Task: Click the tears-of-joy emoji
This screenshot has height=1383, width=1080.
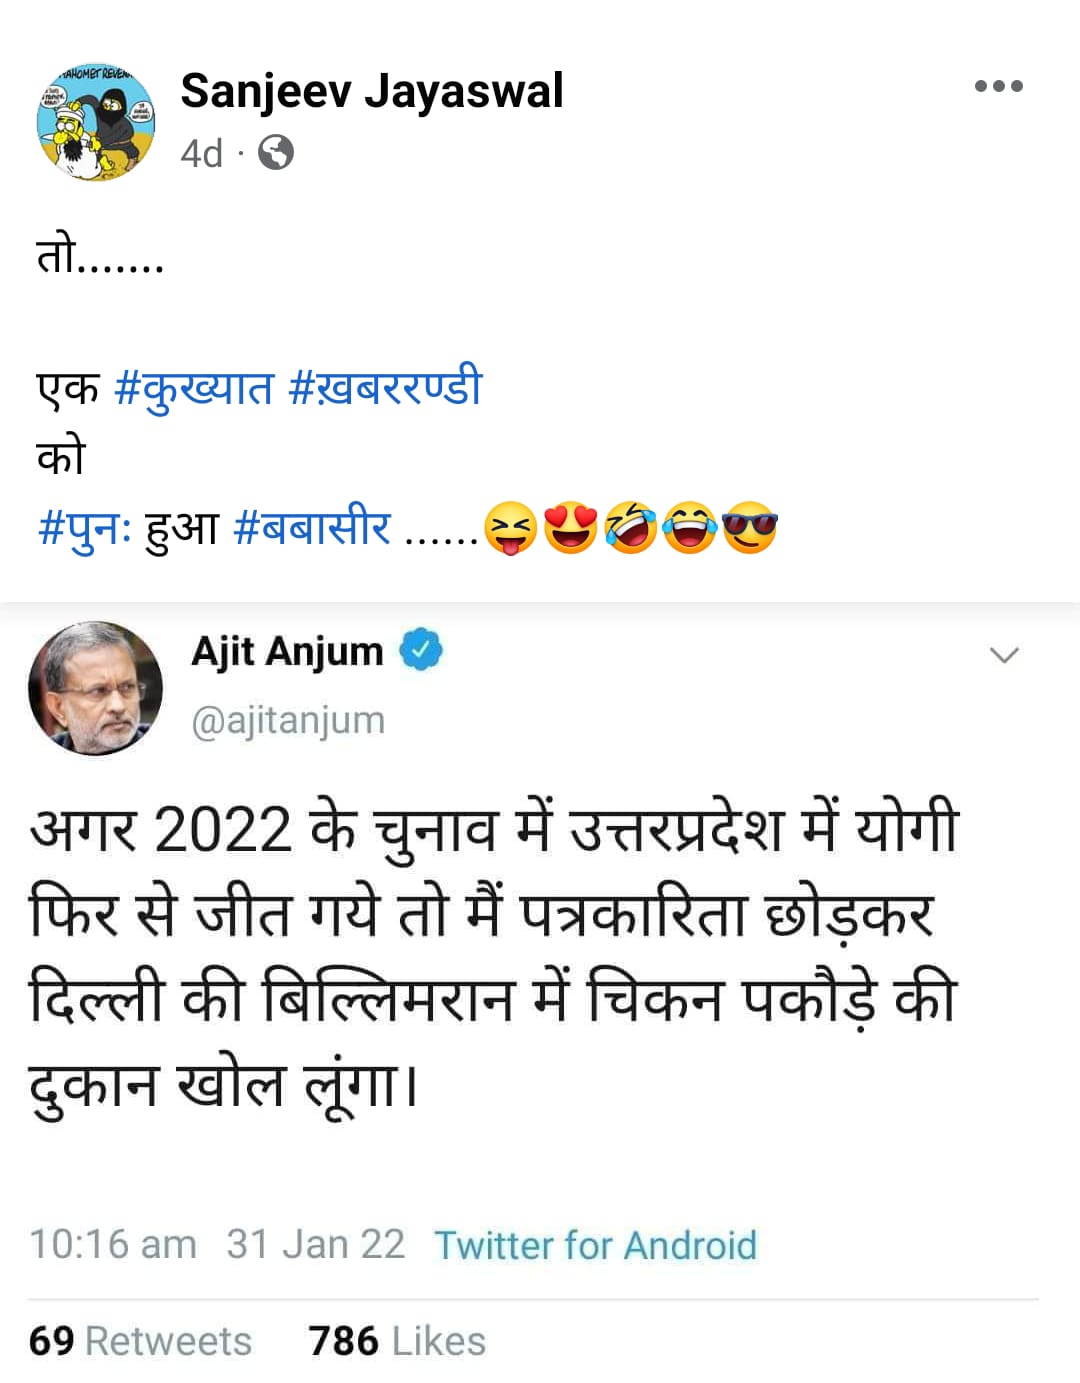Action: click(x=691, y=529)
